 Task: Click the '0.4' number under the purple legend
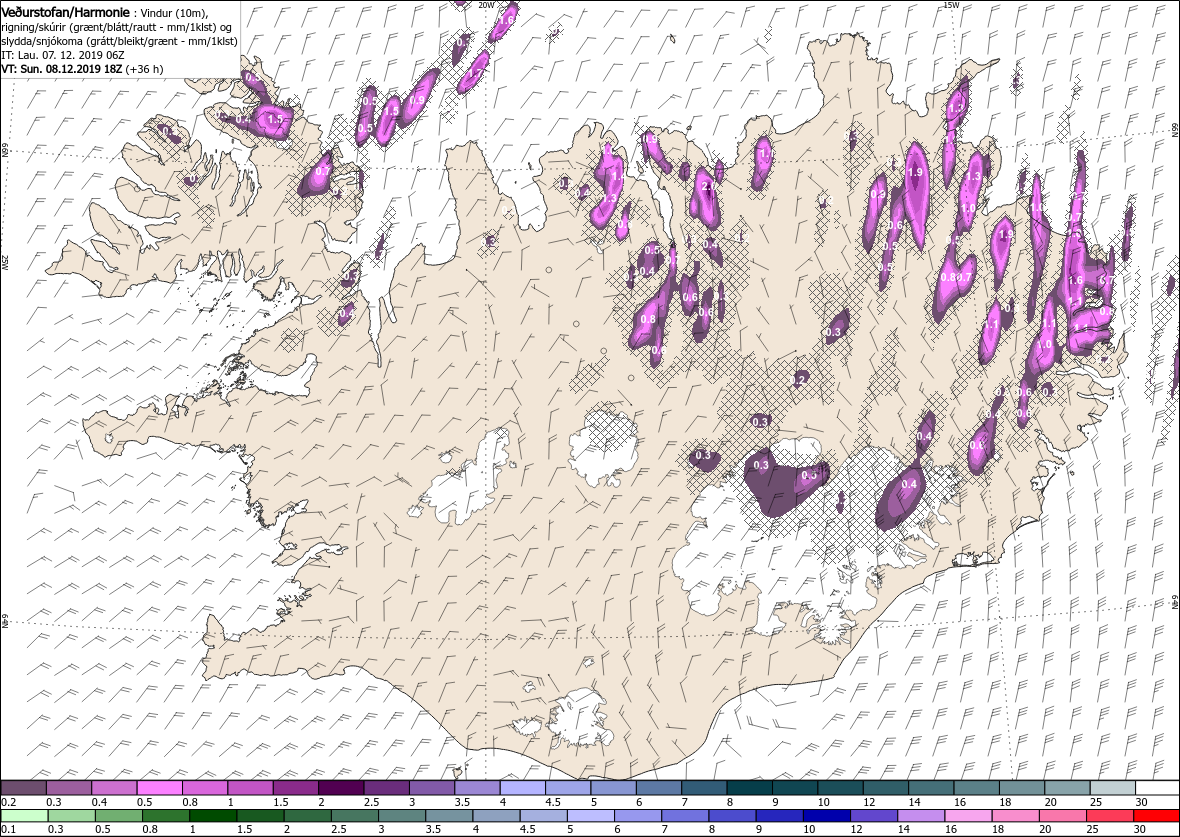click(x=99, y=802)
